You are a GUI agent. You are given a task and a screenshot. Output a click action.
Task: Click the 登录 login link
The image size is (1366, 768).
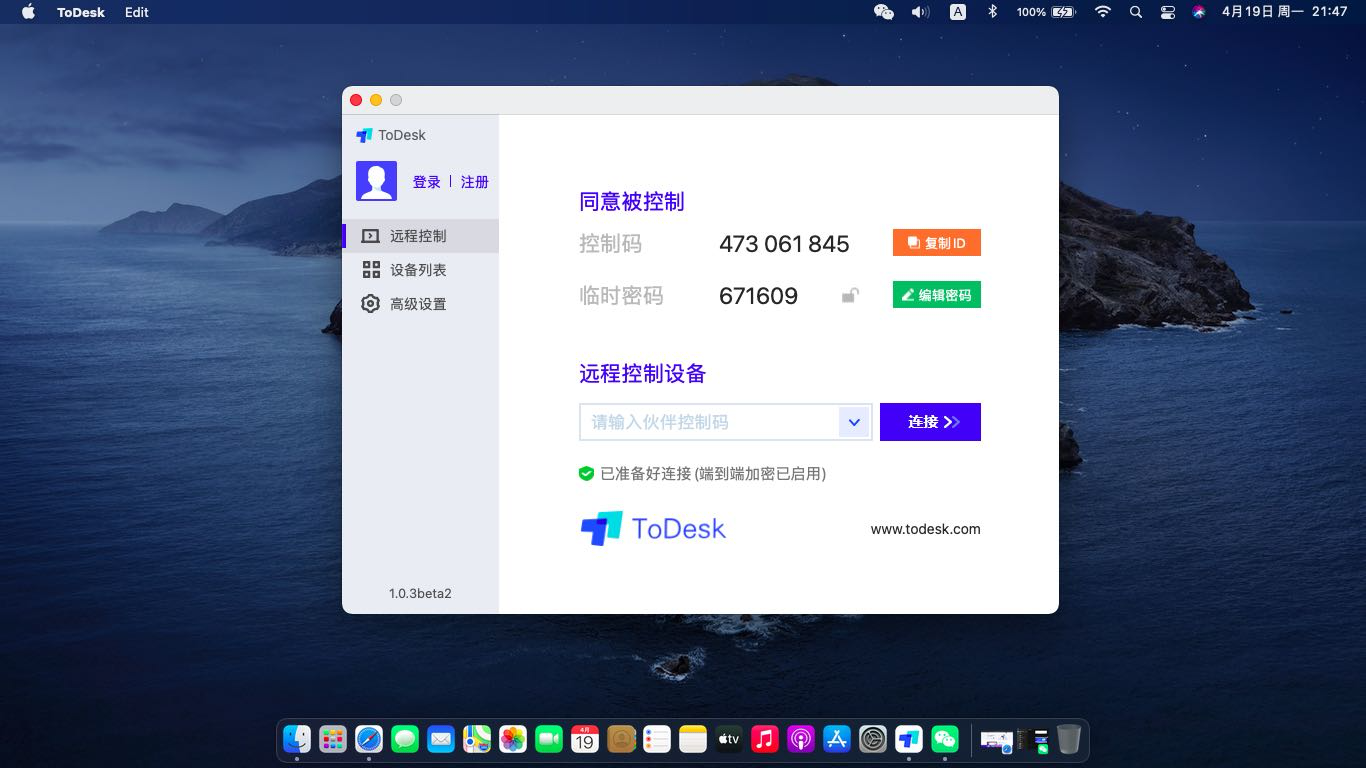click(427, 182)
